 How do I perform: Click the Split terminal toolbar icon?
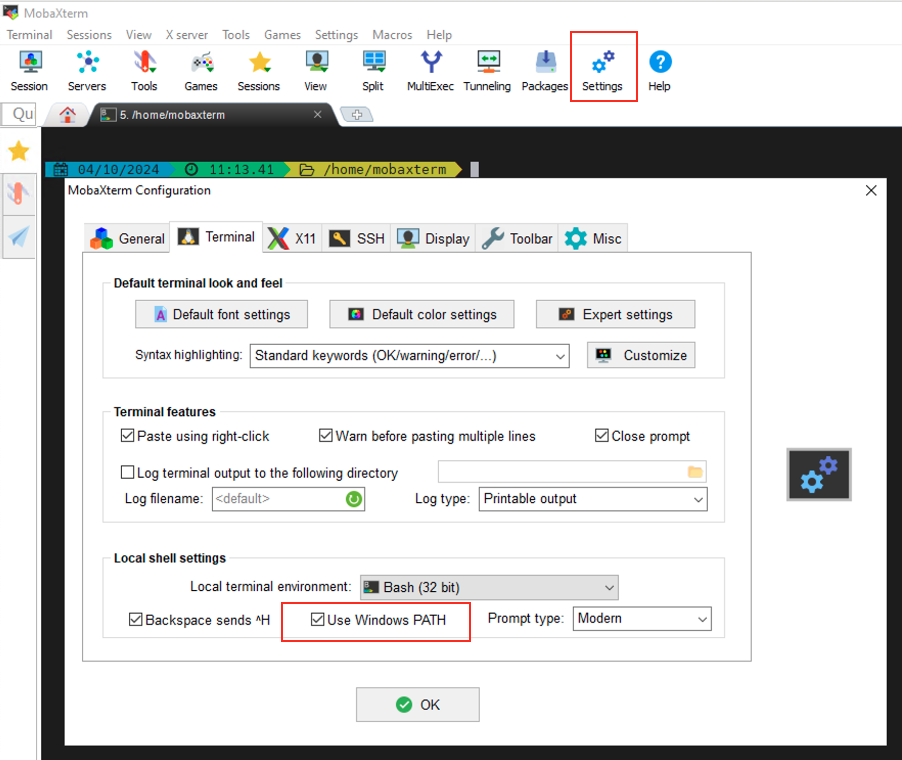click(373, 70)
